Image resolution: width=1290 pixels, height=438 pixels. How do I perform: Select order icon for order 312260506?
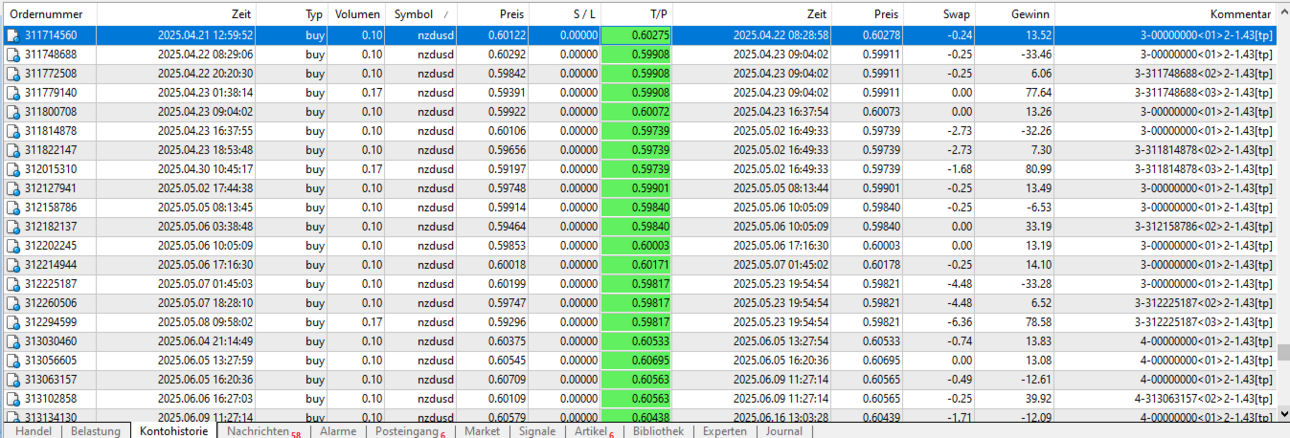[13, 303]
